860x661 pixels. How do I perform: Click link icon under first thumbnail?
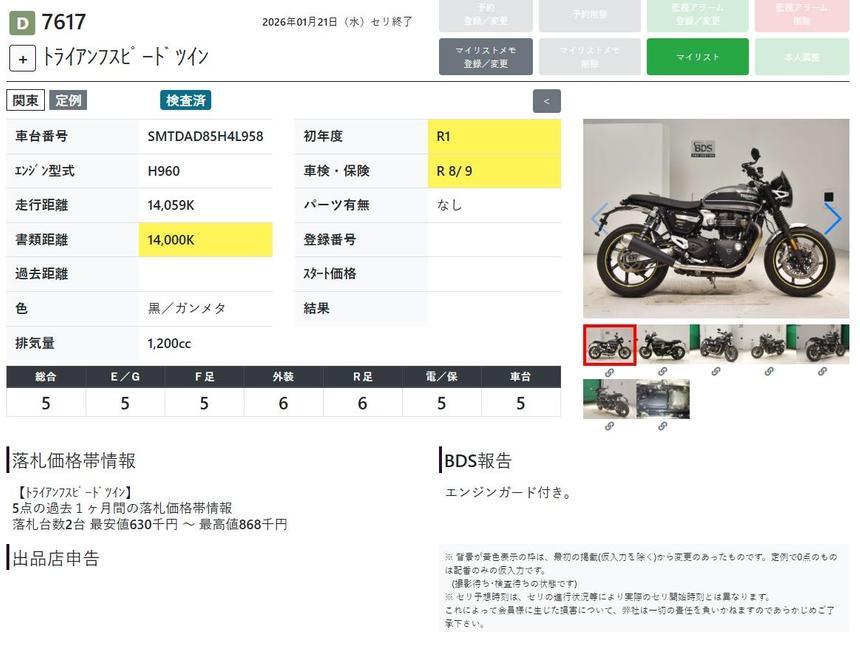[609, 372]
